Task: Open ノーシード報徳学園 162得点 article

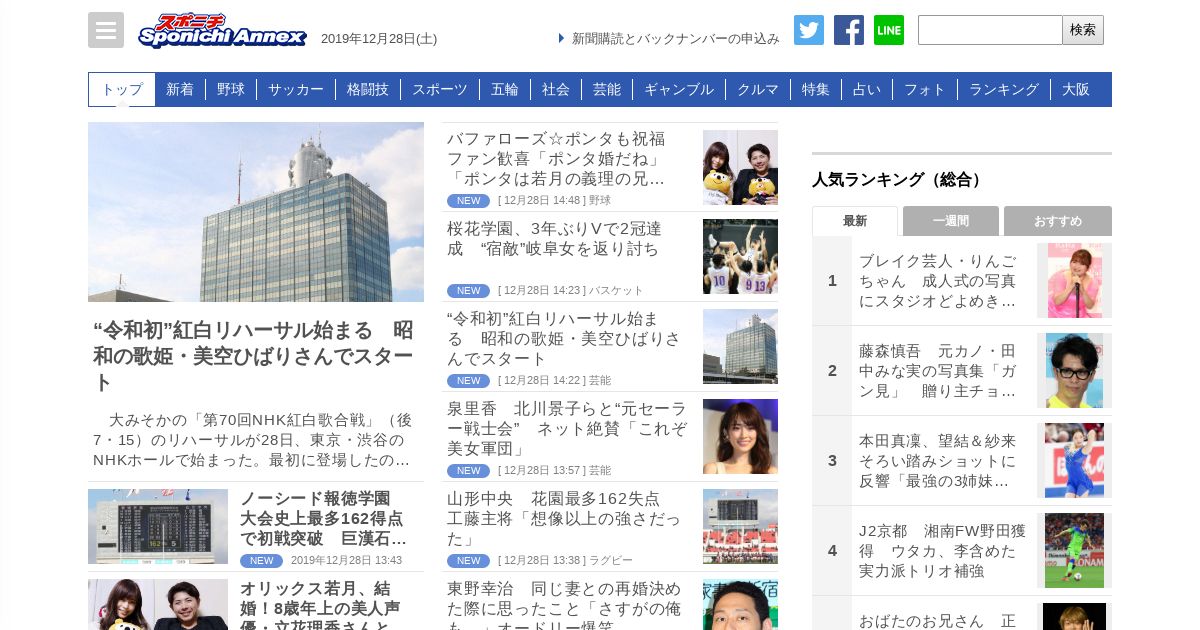Action: (323, 519)
